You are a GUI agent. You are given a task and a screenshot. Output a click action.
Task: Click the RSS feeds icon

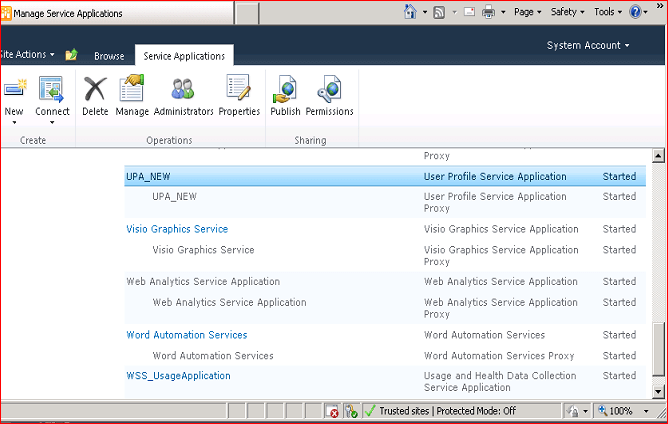click(439, 12)
